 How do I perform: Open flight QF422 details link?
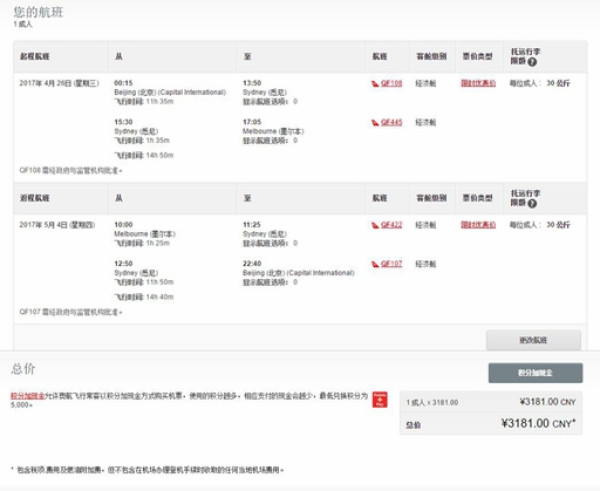391,225
